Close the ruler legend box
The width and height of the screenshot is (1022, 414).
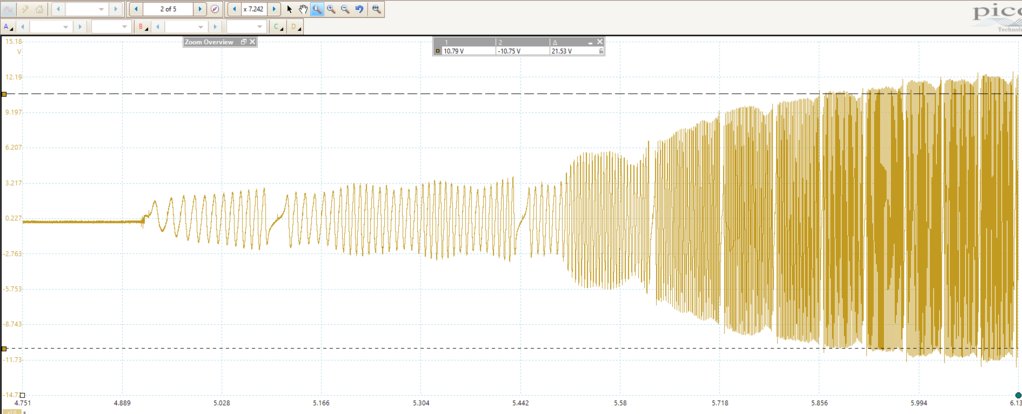(600, 42)
